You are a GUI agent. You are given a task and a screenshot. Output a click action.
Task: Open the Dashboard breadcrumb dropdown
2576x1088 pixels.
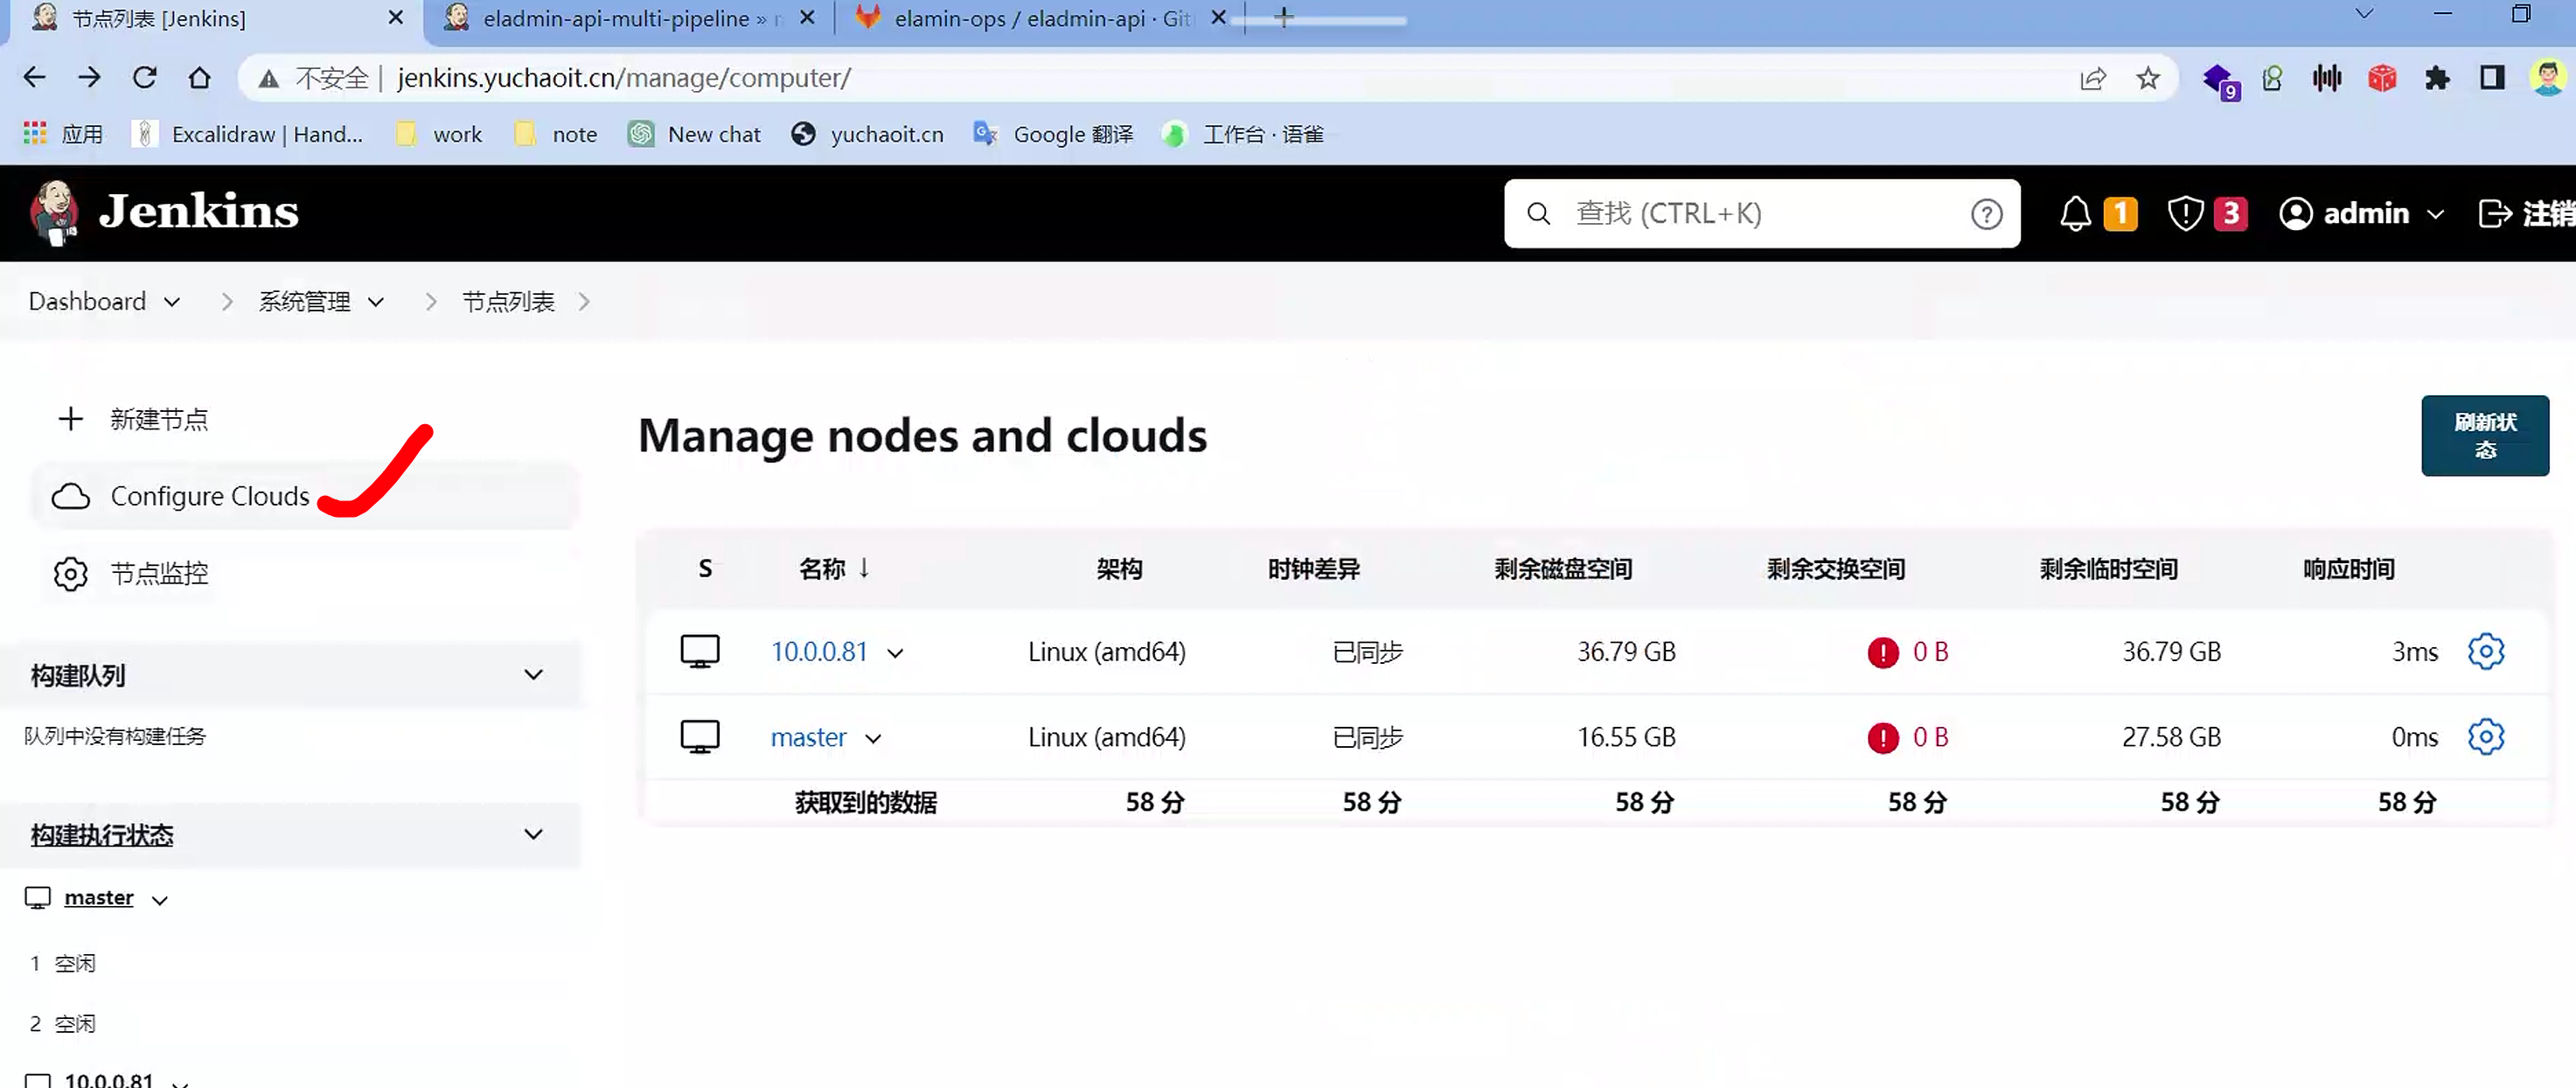pyautogui.click(x=172, y=302)
